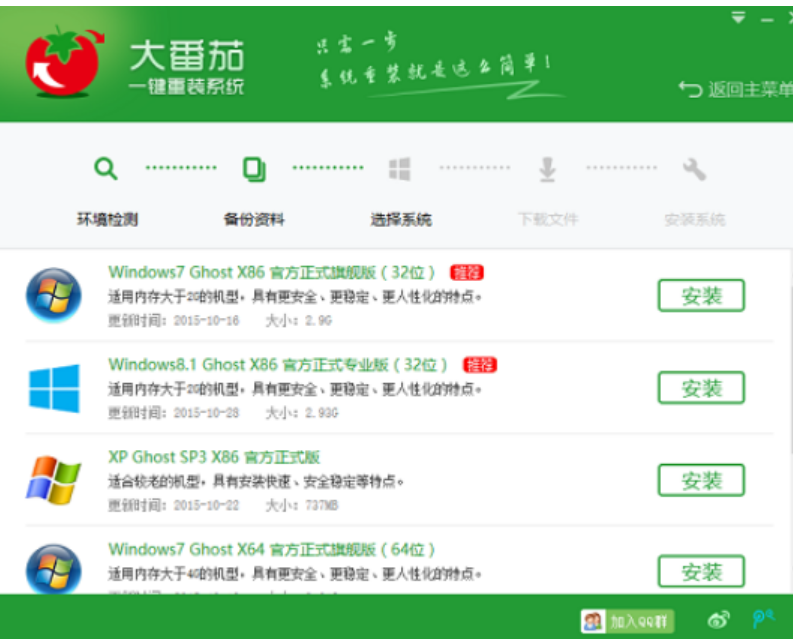Image resolution: width=793 pixels, height=639 pixels.
Task: Click the 2015-10-16 update date text
Action: pyautogui.click(x=206, y=321)
